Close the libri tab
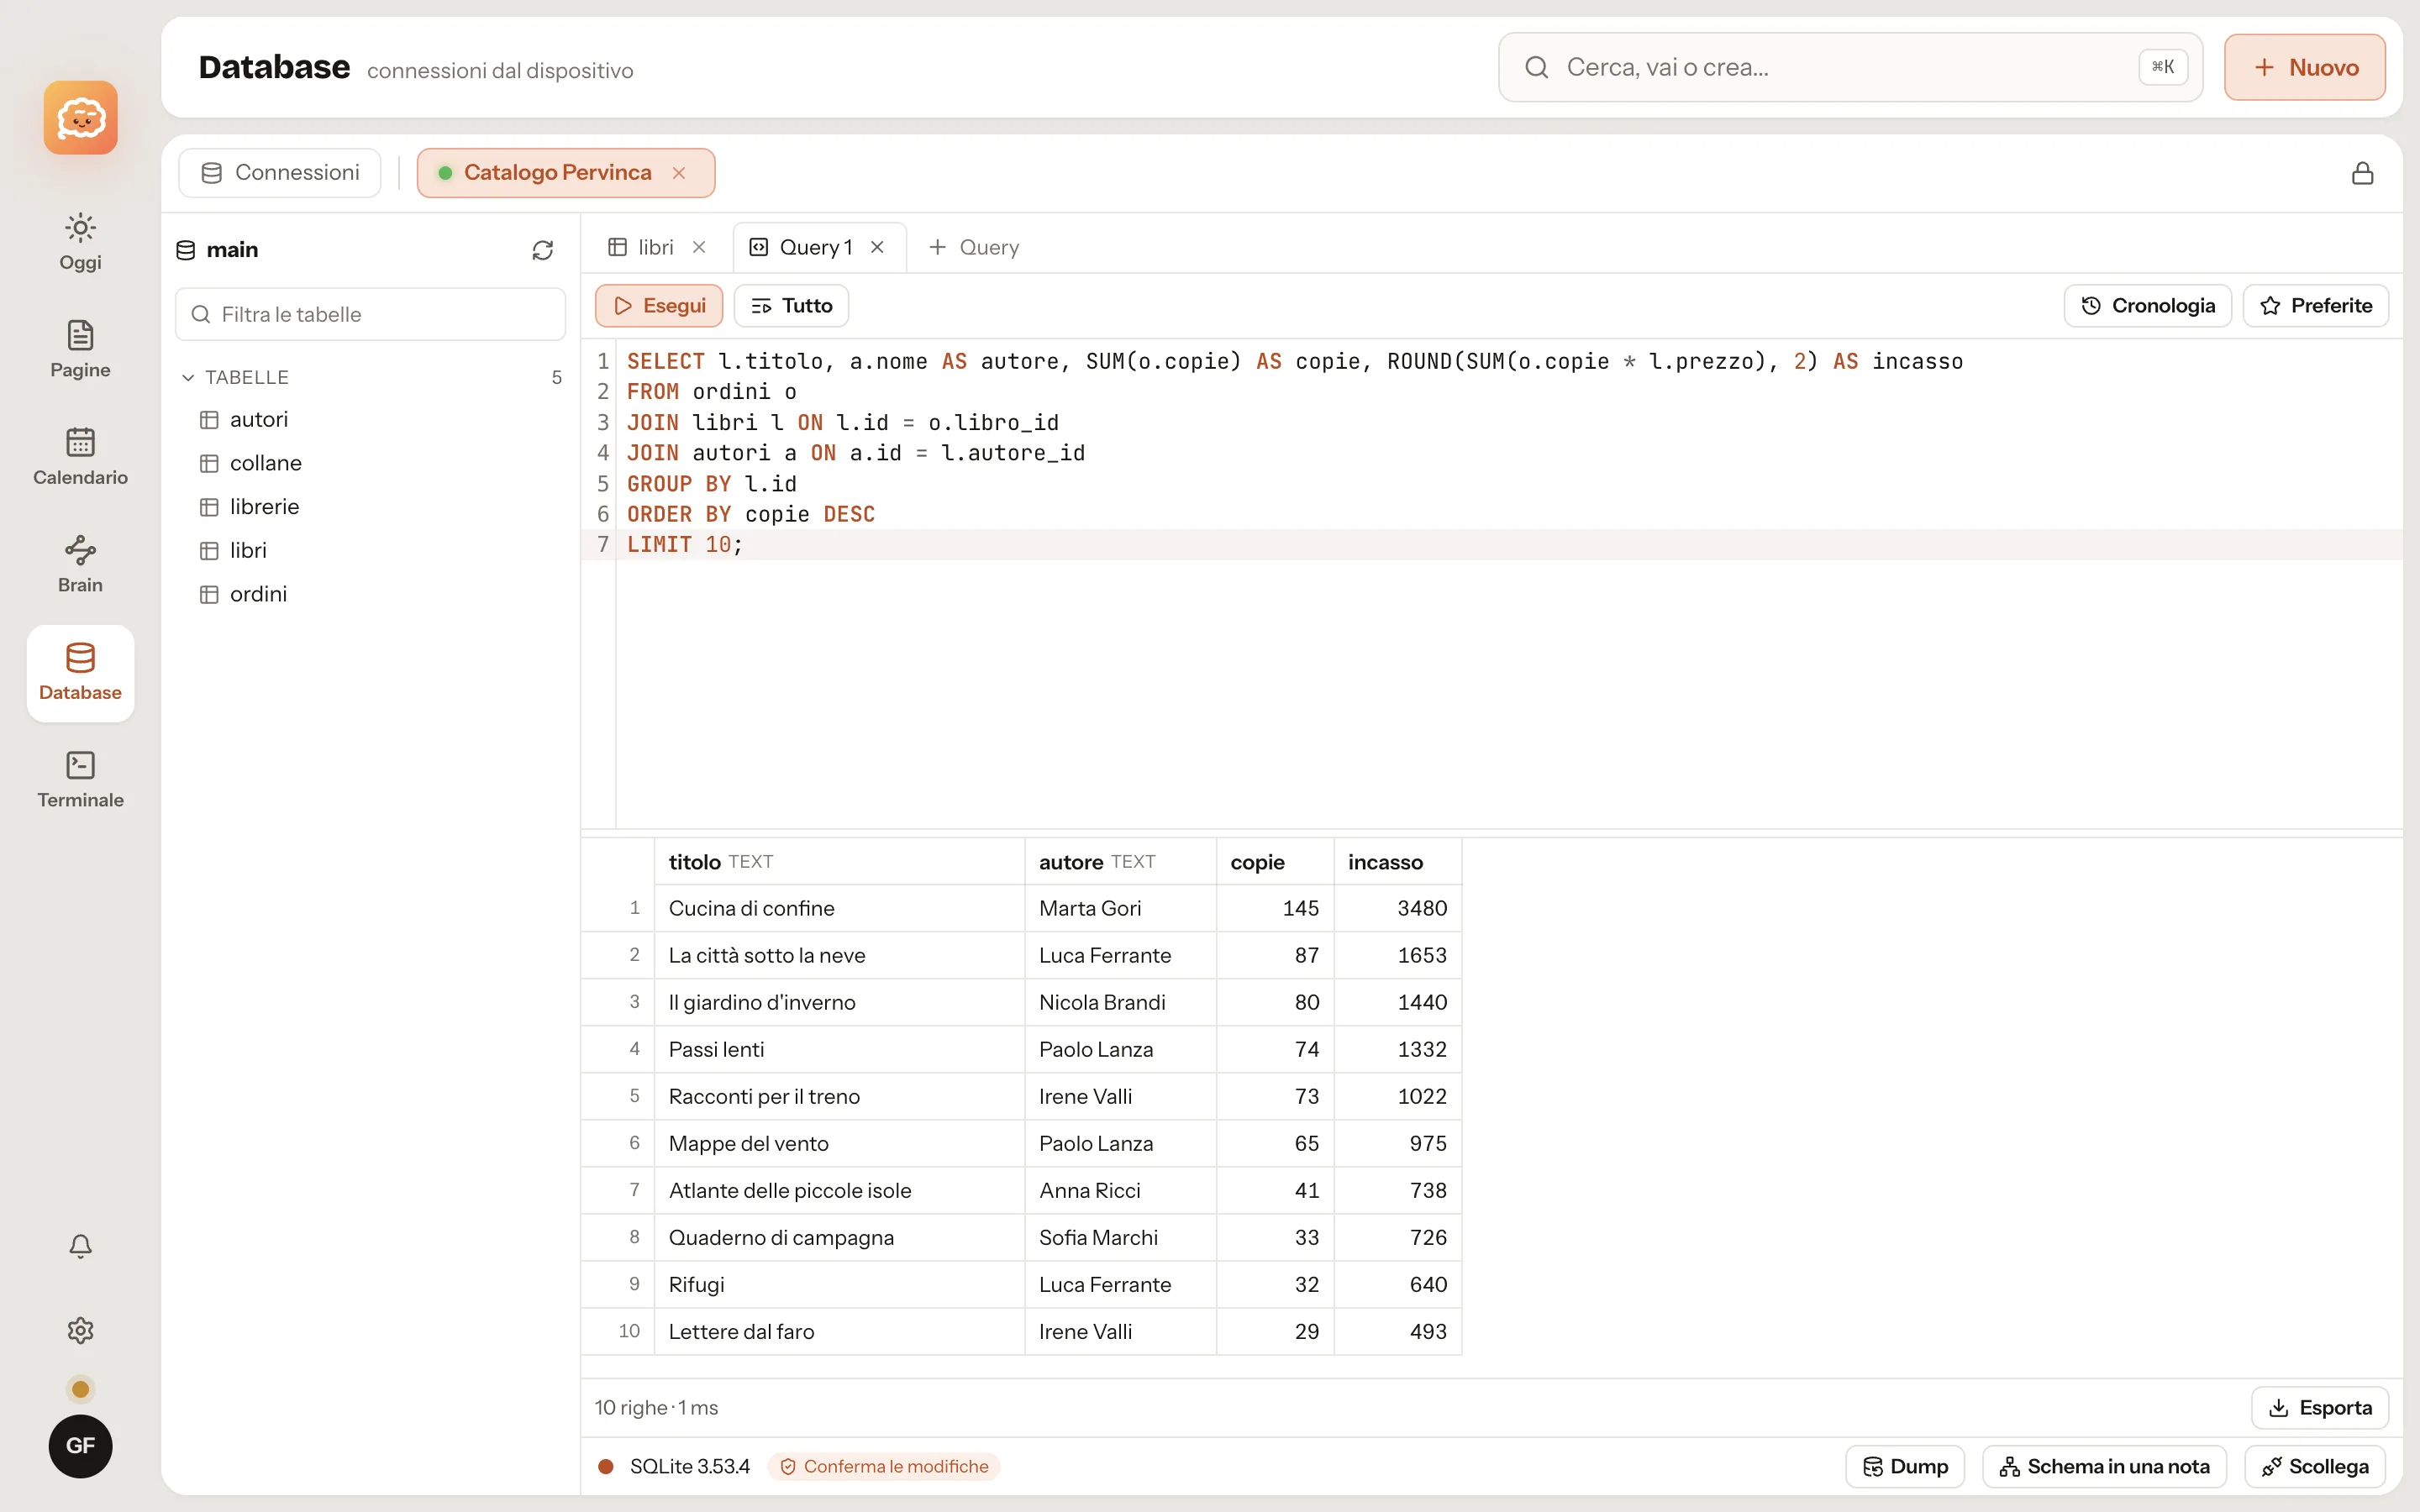Image resolution: width=2420 pixels, height=1512 pixels. (699, 247)
